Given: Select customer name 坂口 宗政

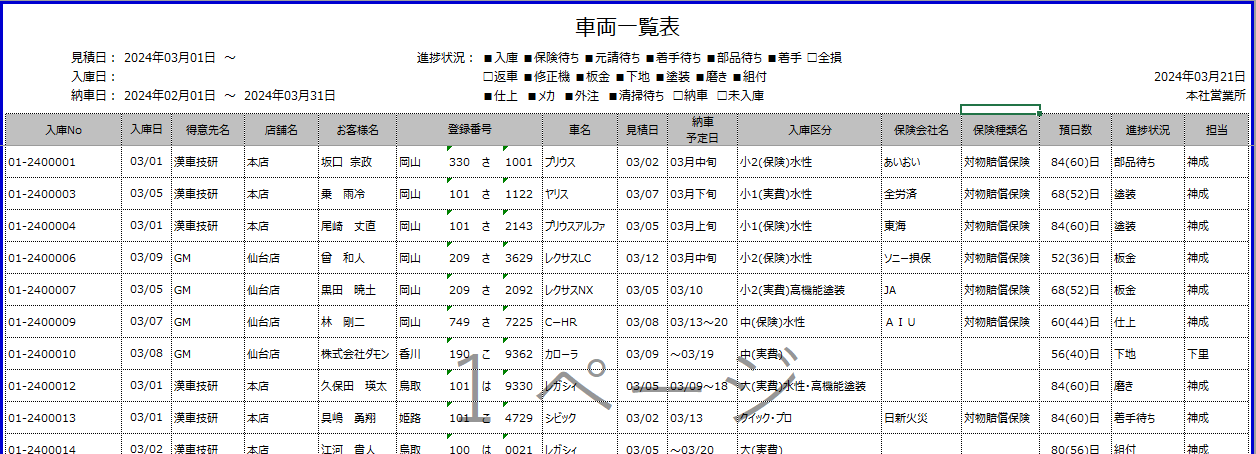Looking at the screenshot, I should (x=346, y=162).
